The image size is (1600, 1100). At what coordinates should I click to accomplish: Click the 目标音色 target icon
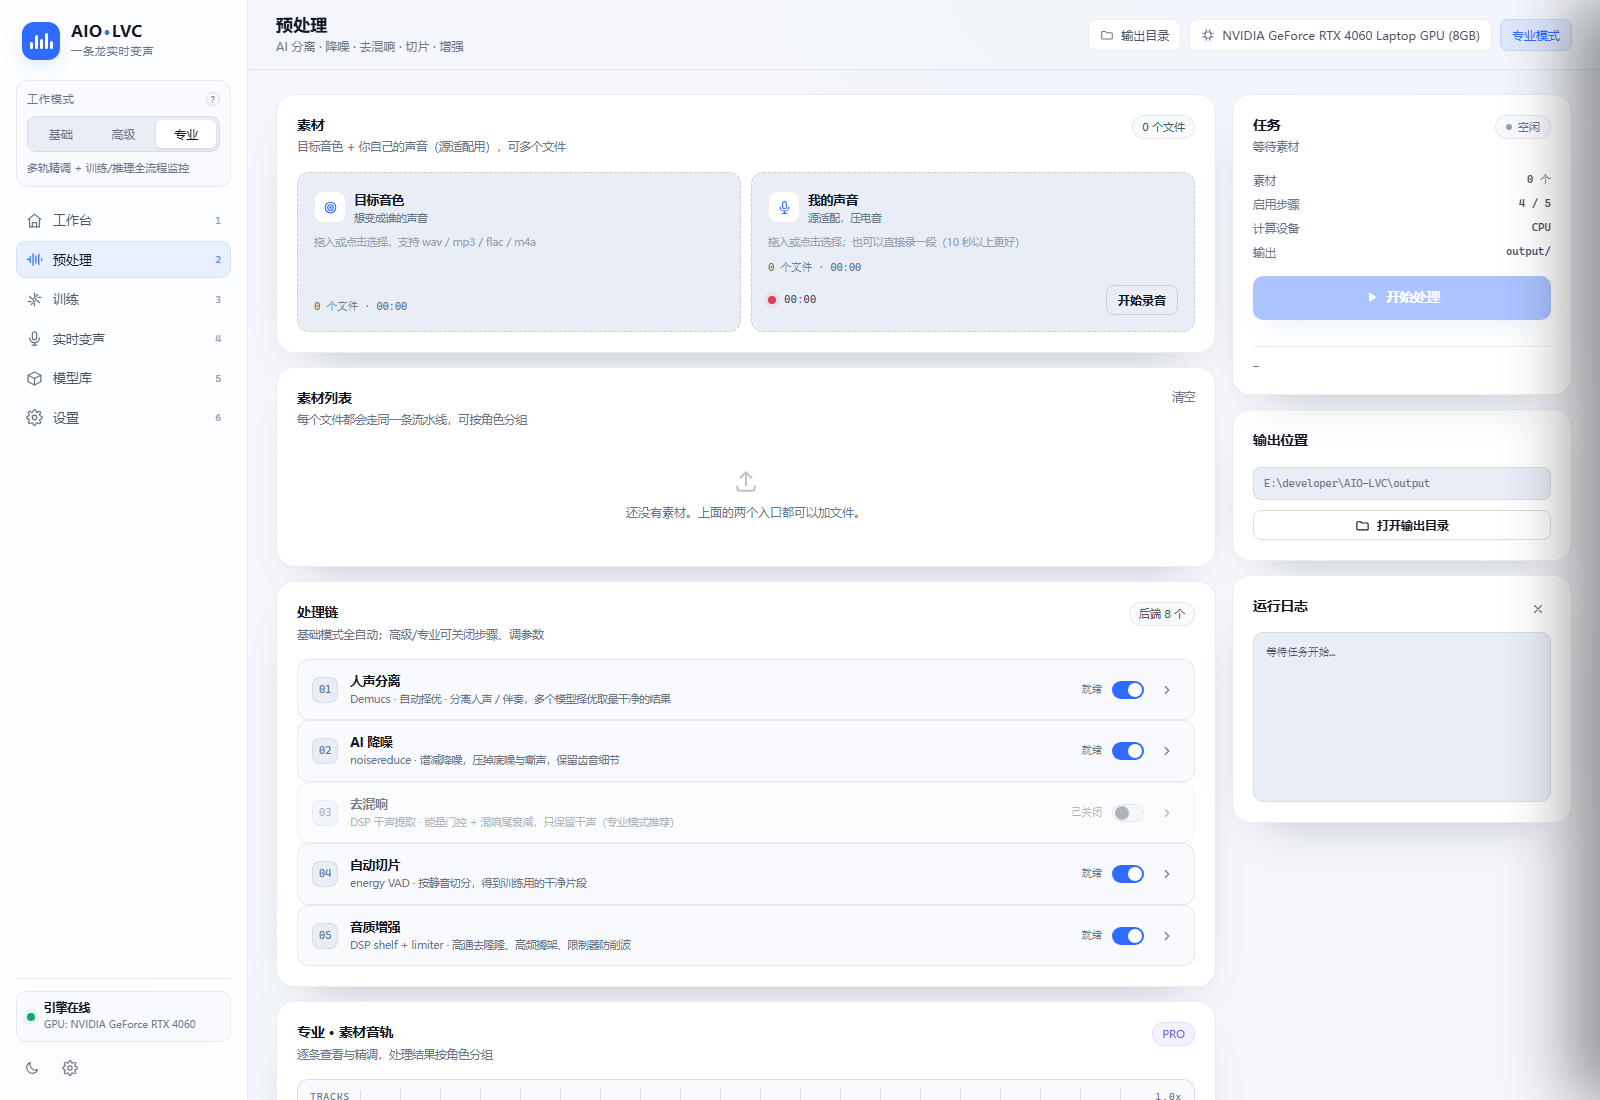click(x=330, y=207)
